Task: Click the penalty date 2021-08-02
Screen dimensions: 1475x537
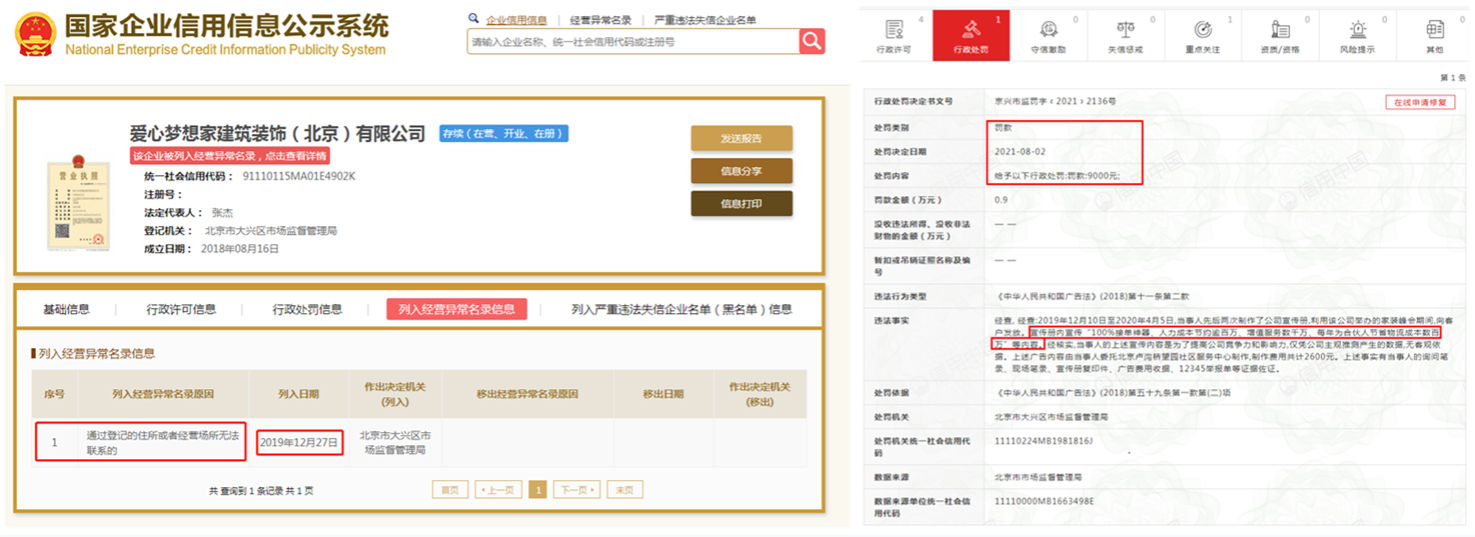Action: 1019,151
